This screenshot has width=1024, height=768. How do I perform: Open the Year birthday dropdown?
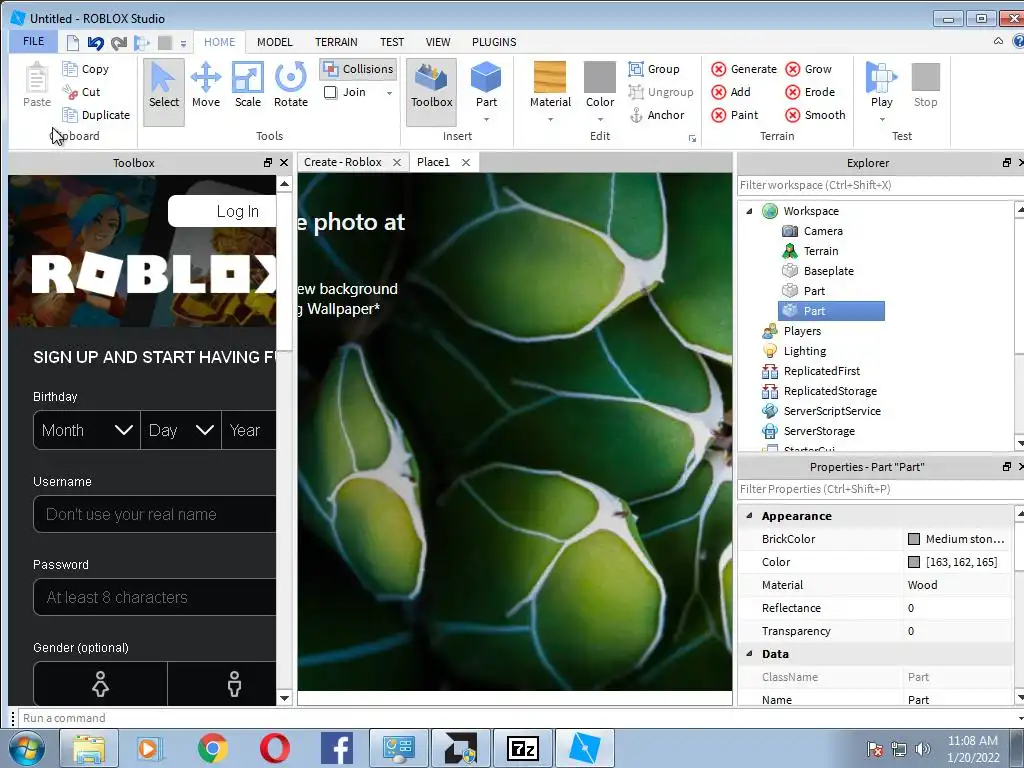[249, 430]
